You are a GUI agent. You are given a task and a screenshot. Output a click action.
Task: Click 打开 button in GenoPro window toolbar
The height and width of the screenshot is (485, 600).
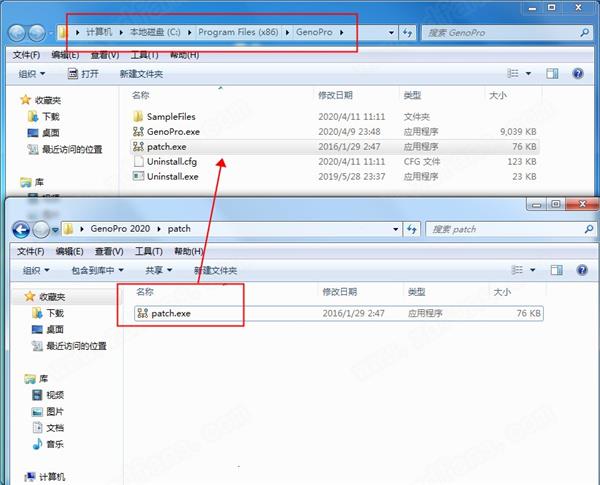coord(83,74)
